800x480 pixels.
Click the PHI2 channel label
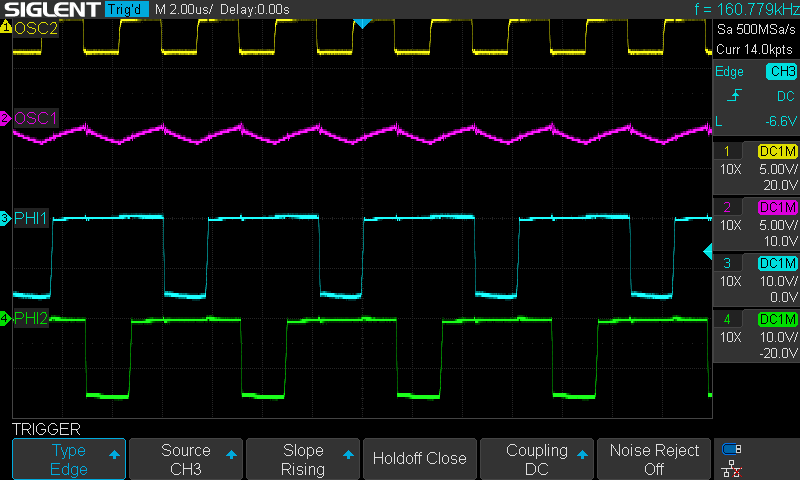coord(31,318)
